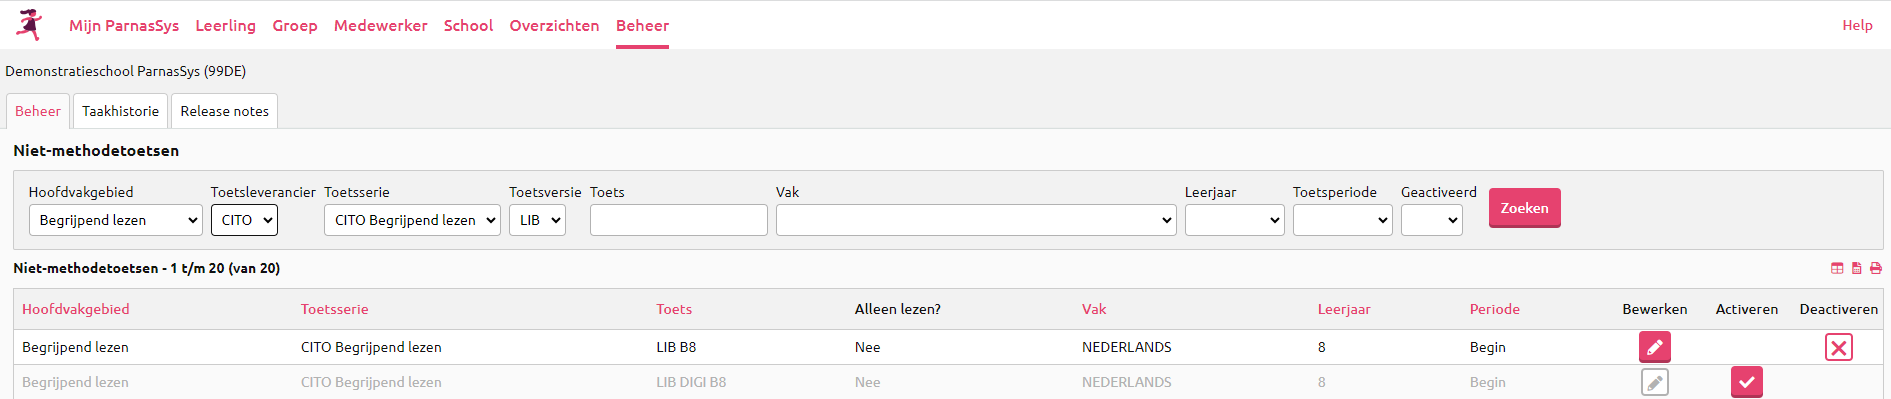Open the Geactiveerd filter dropdown

click(x=1432, y=220)
